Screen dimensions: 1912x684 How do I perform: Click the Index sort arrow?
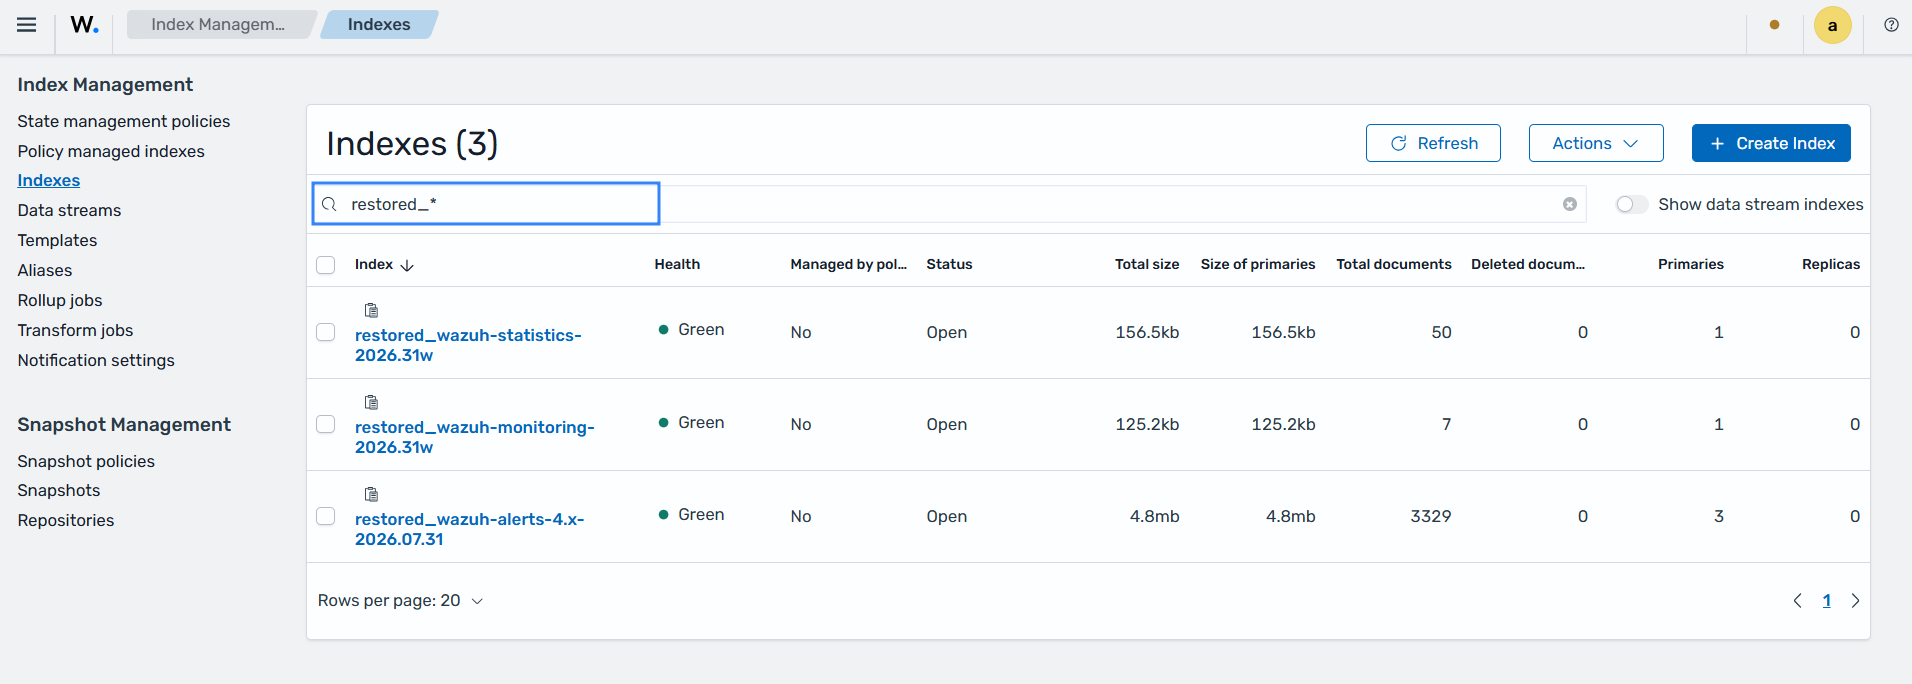(x=407, y=265)
